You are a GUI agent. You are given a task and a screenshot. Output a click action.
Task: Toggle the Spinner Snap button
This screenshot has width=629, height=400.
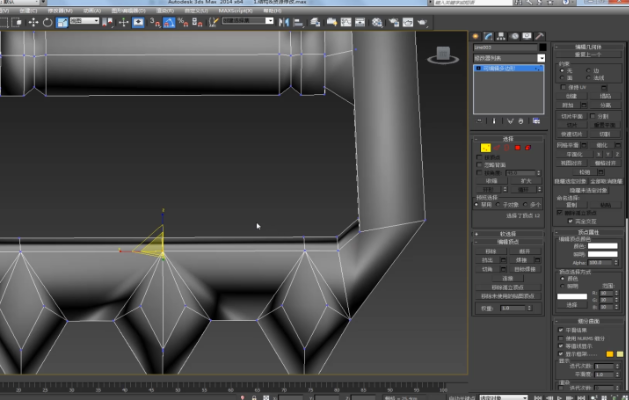[x=197, y=22]
